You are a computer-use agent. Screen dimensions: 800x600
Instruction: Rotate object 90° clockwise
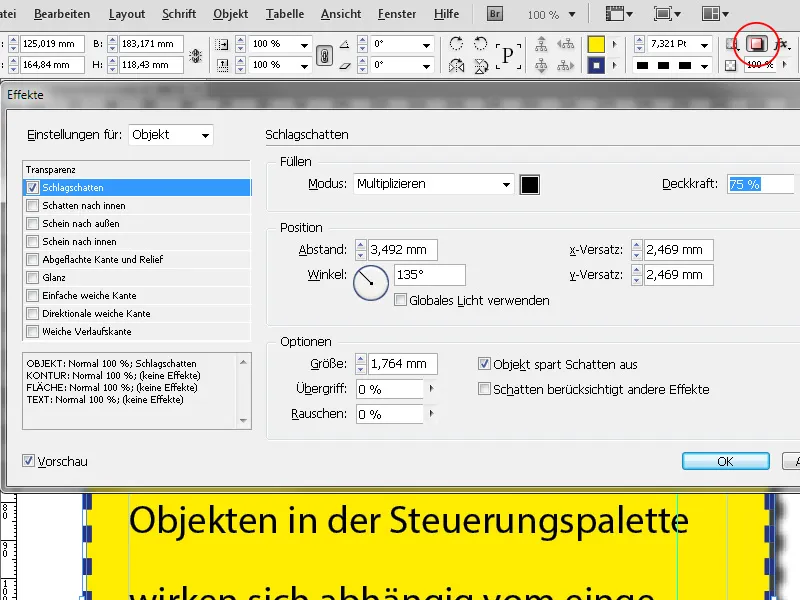click(x=456, y=44)
